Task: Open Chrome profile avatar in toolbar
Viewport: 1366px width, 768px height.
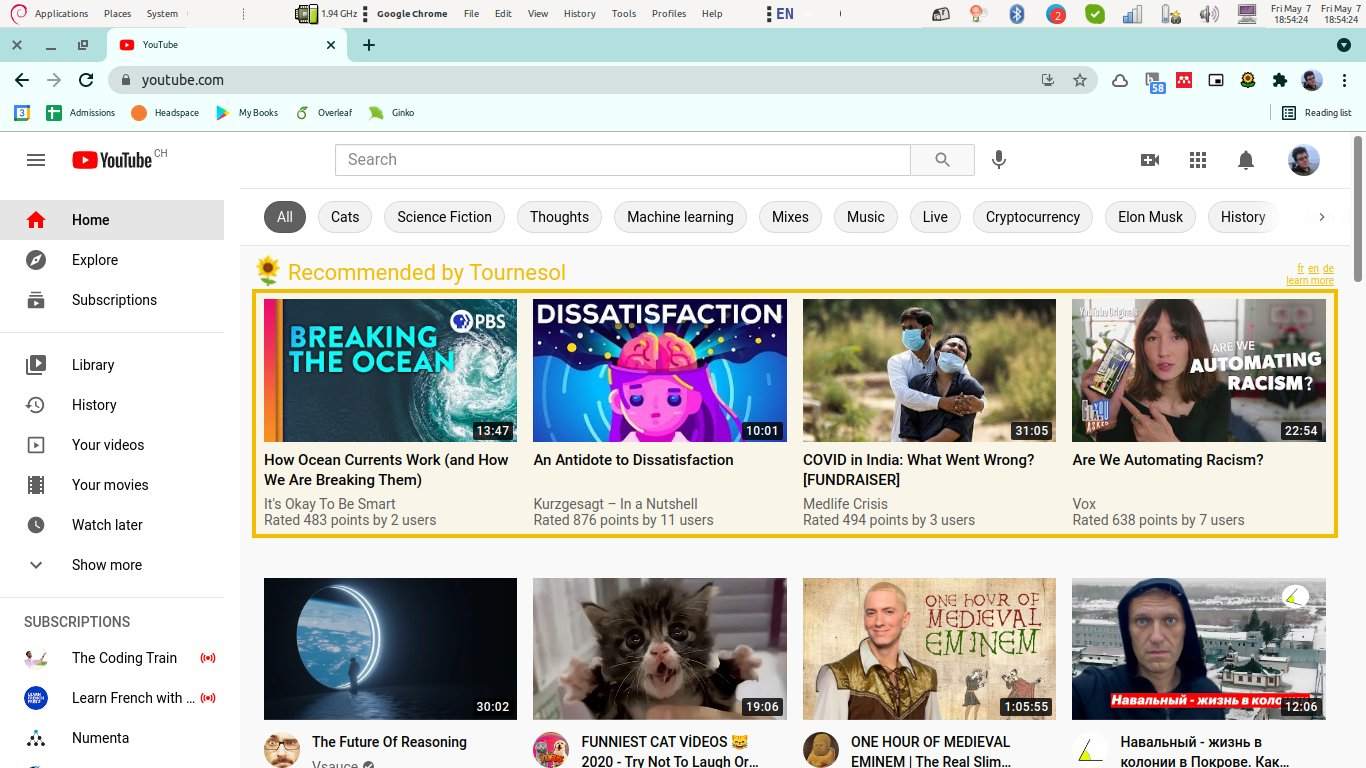Action: (x=1312, y=80)
